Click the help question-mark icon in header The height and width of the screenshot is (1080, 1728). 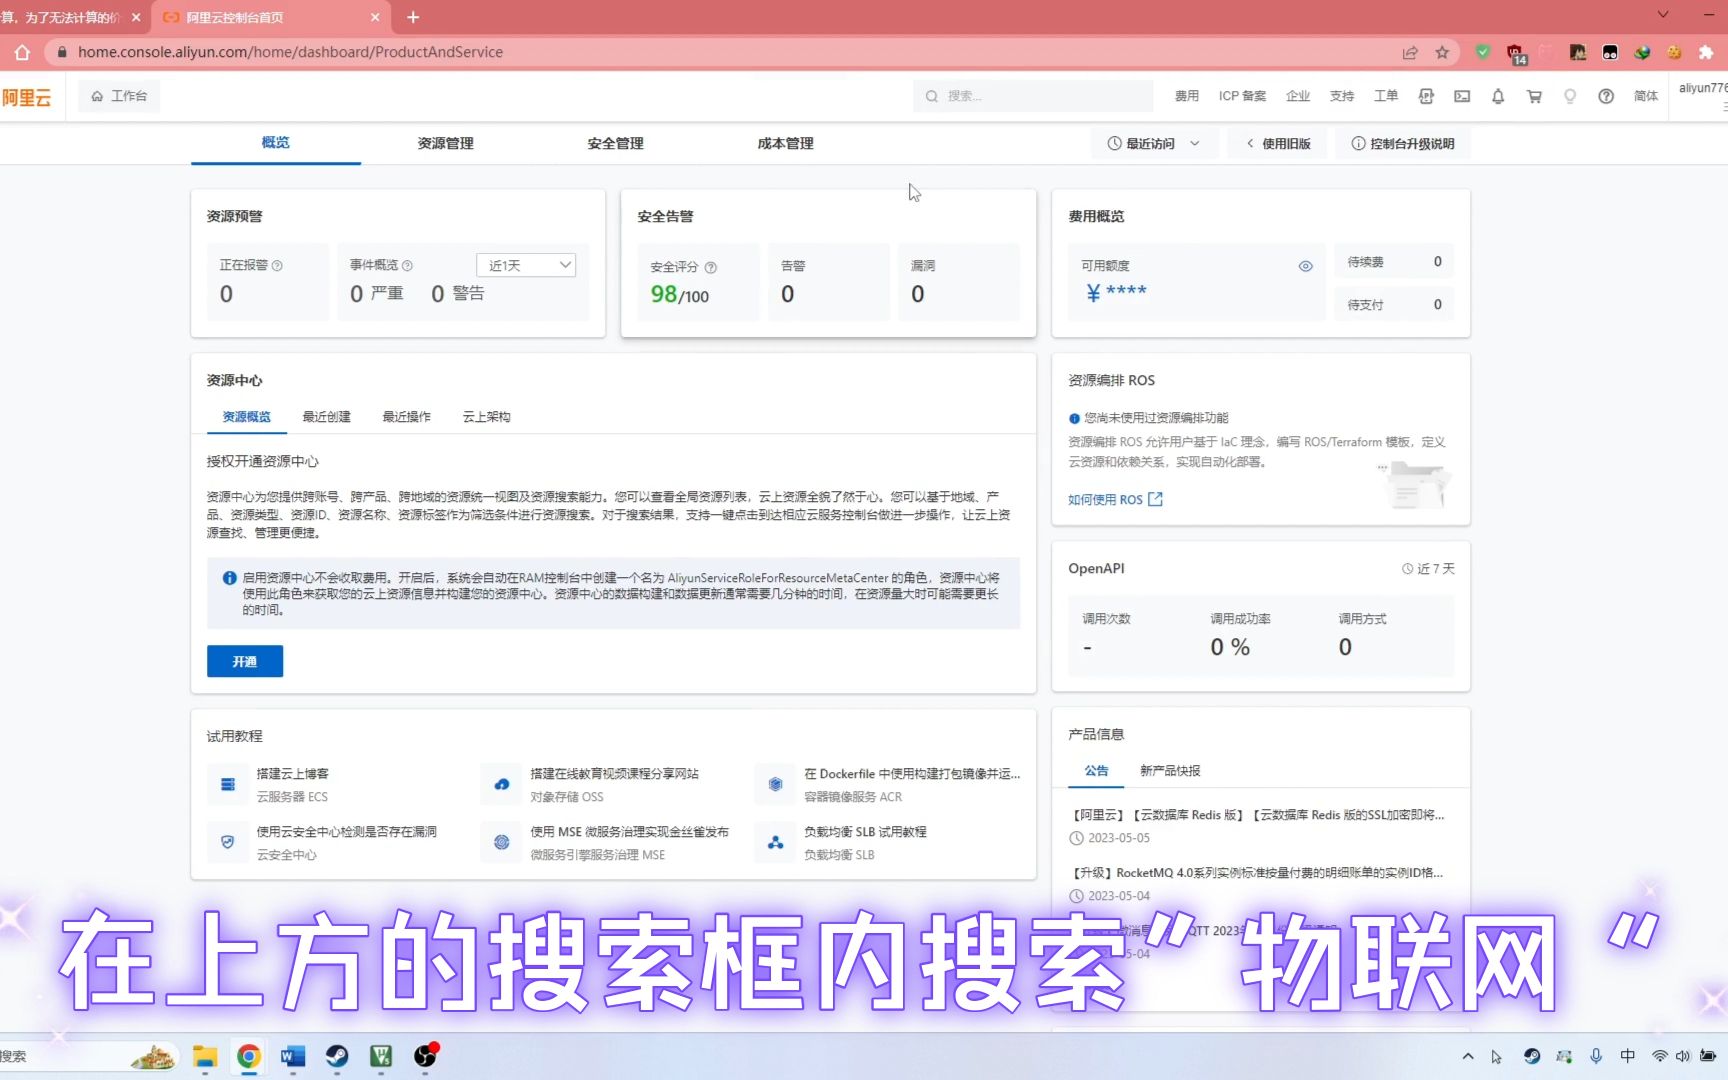pos(1606,96)
